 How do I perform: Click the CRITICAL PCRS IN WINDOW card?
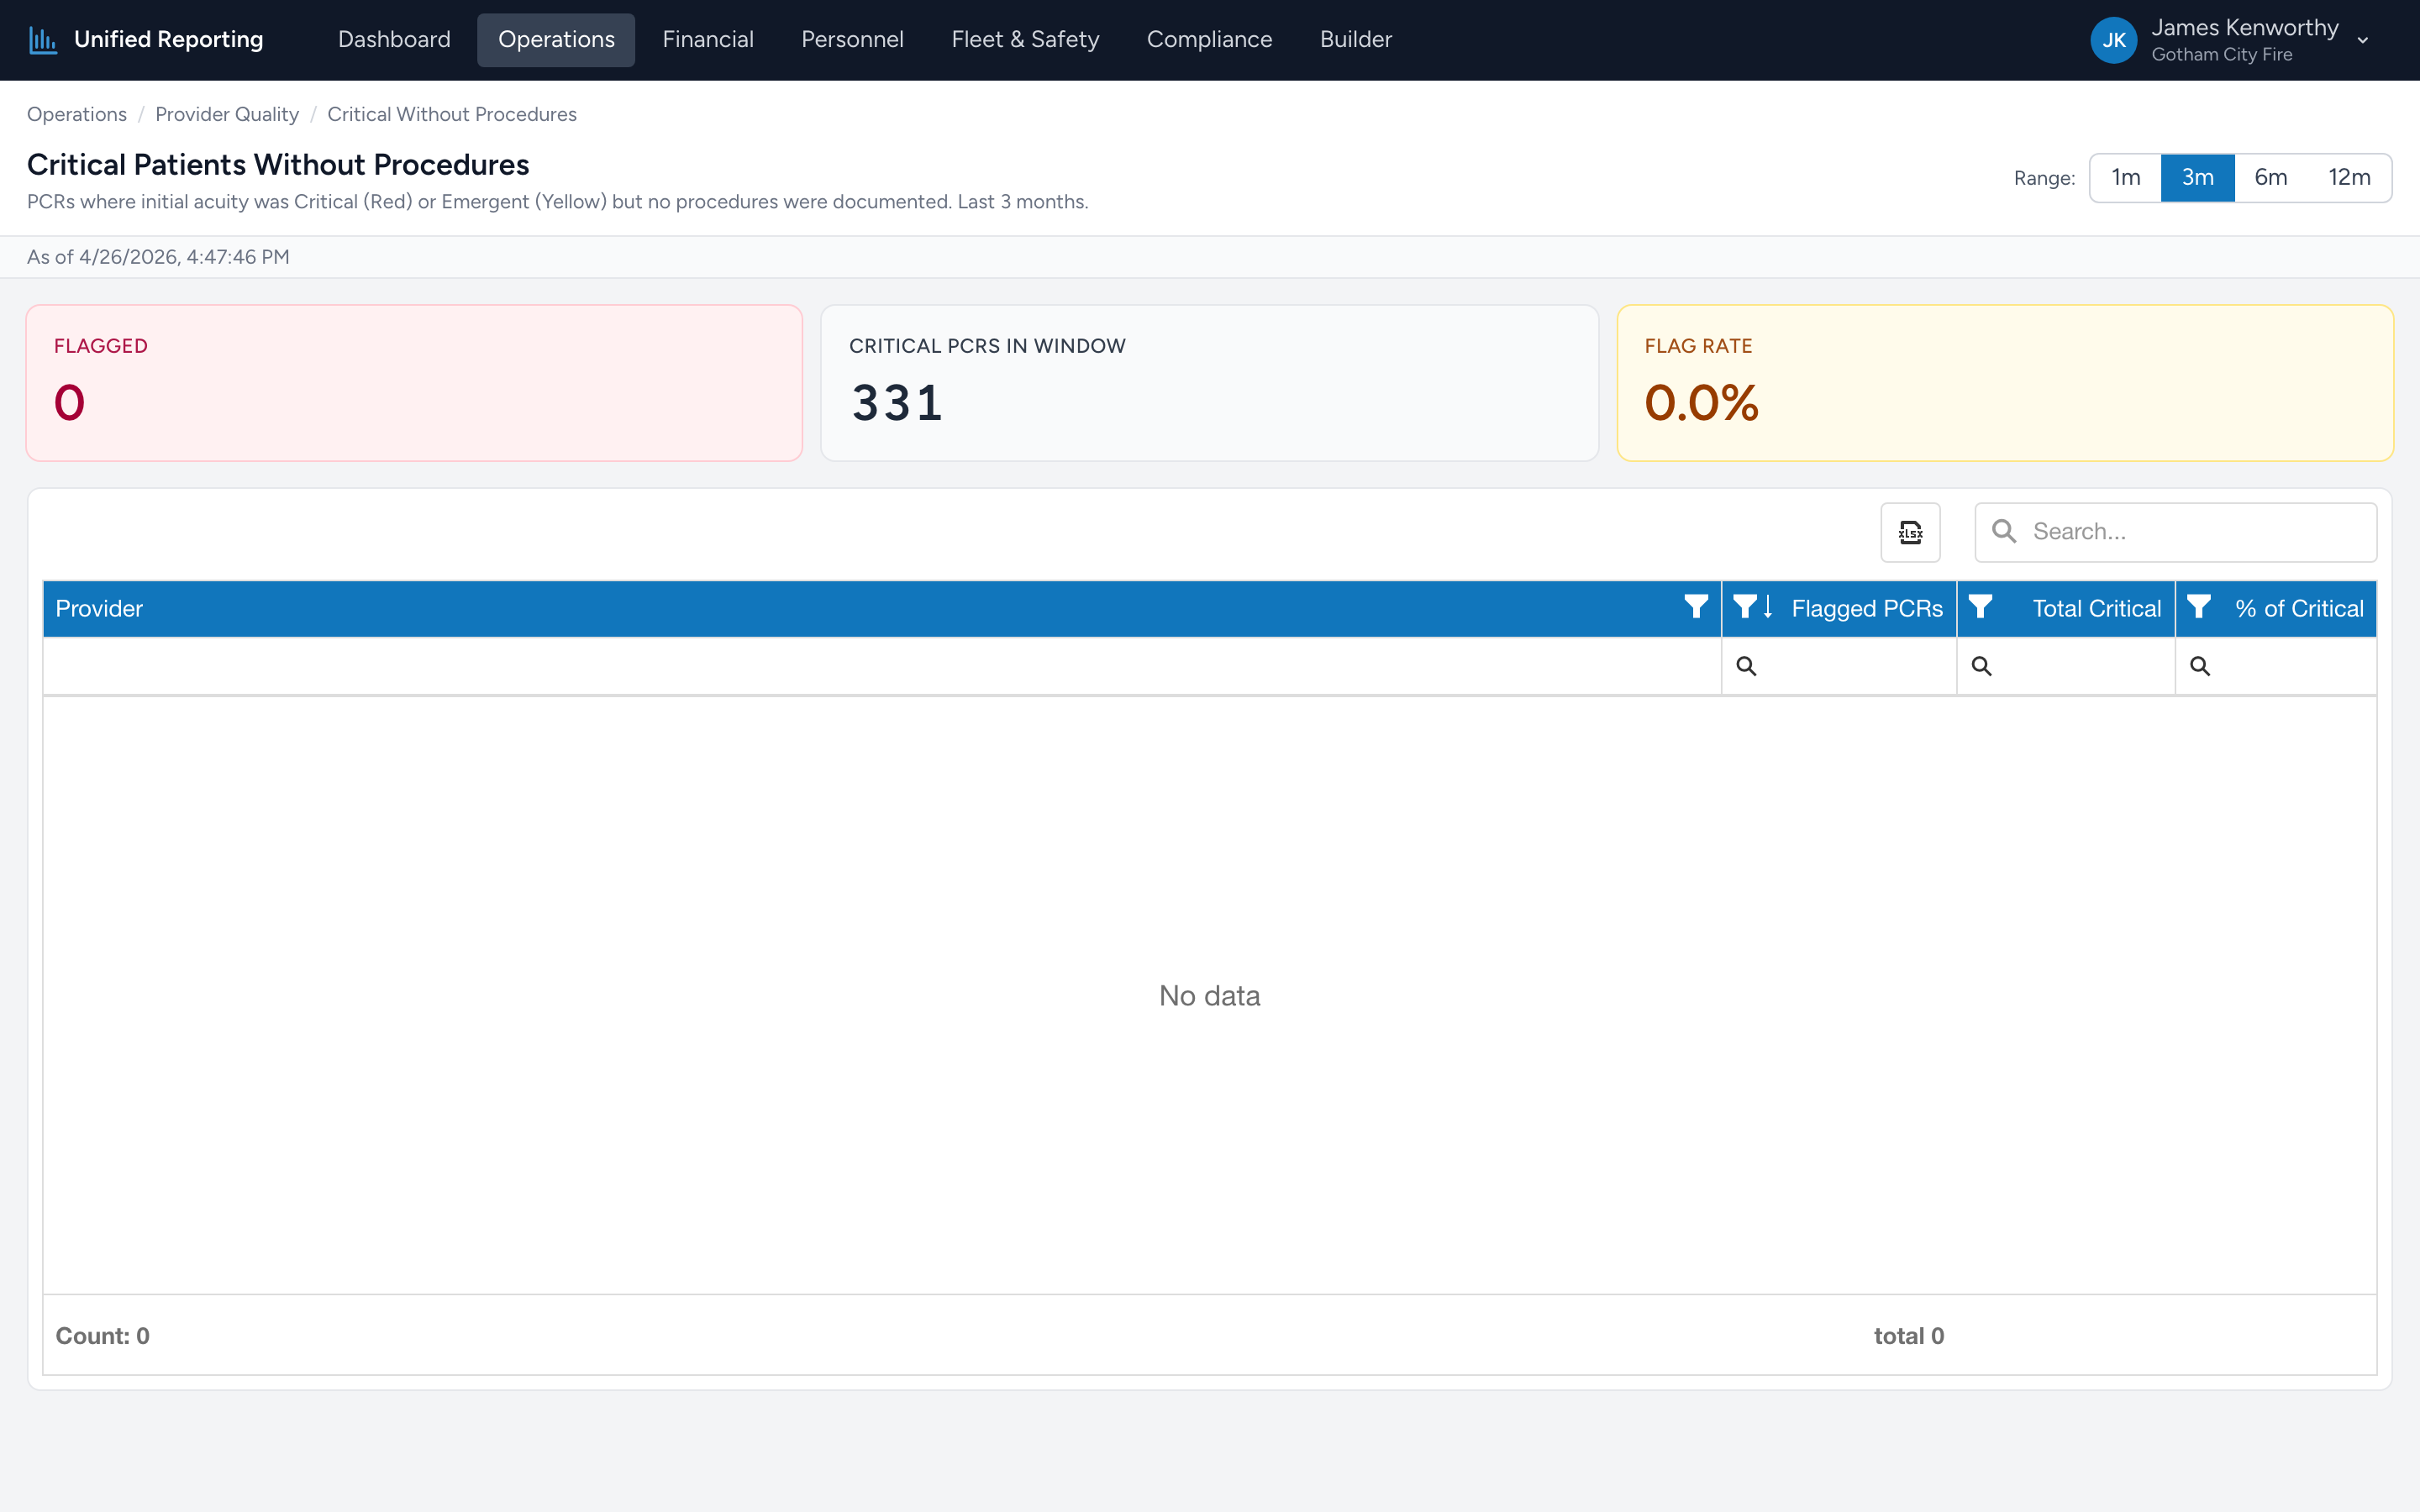point(1209,383)
